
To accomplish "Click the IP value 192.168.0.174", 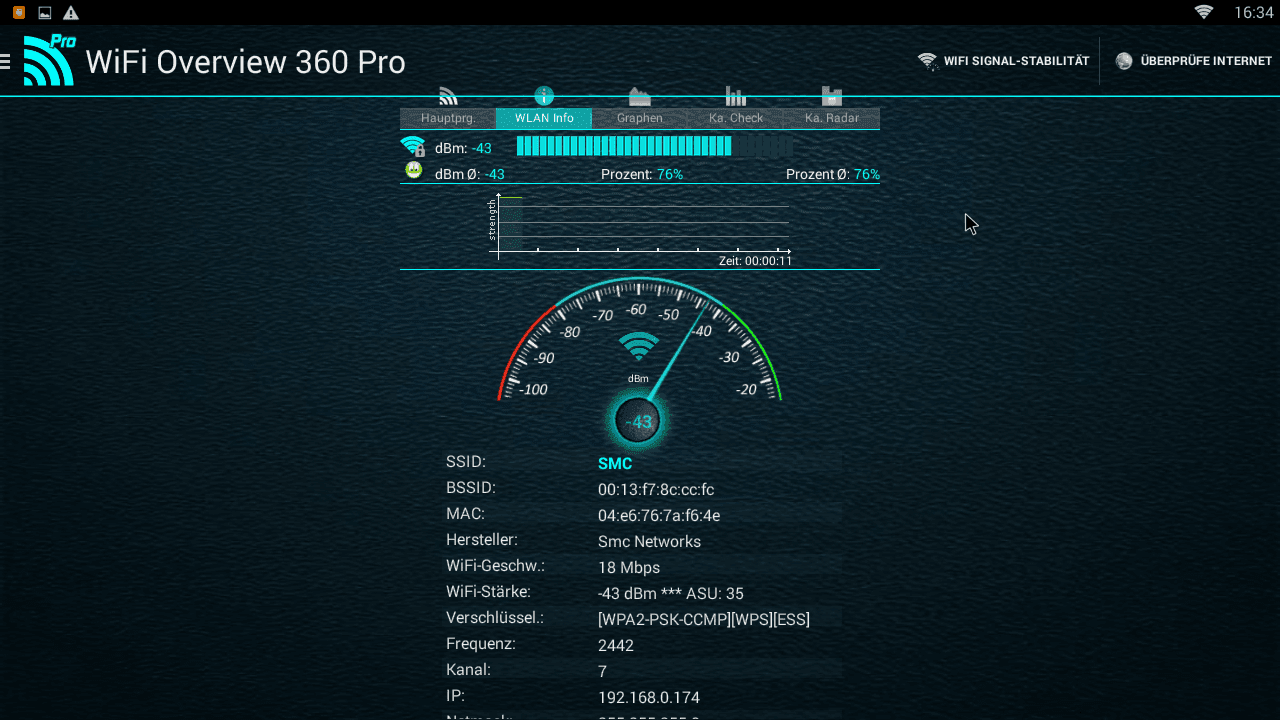I will [649, 698].
